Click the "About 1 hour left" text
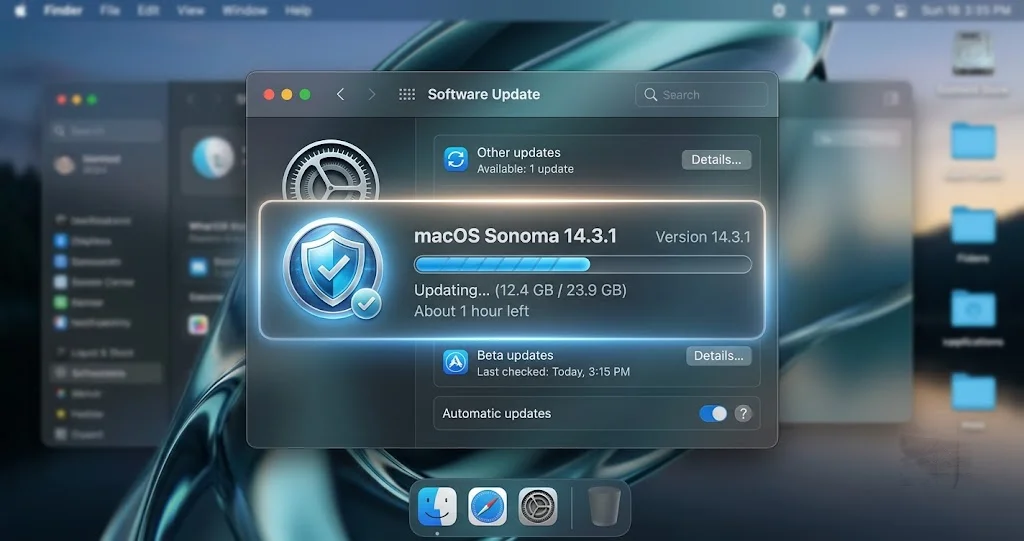Image resolution: width=1024 pixels, height=541 pixels. (x=472, y=311)
